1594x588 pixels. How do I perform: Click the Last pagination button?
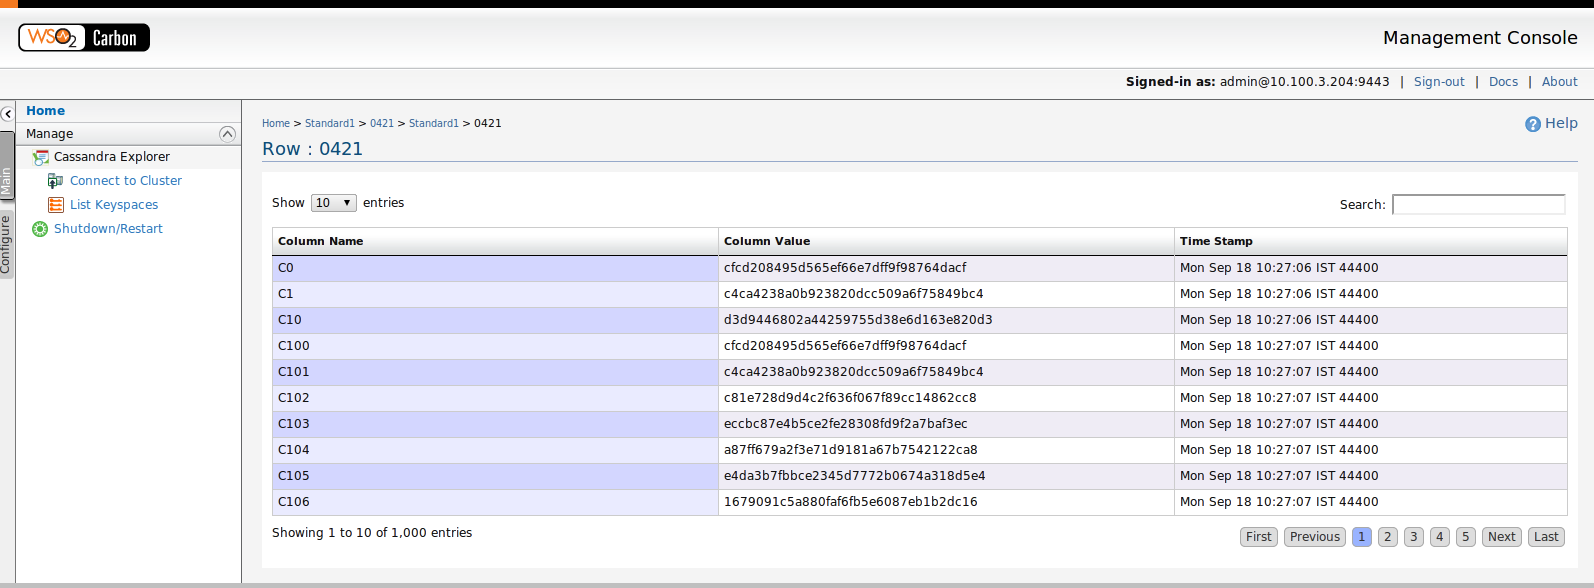[x=1546, y=537]
